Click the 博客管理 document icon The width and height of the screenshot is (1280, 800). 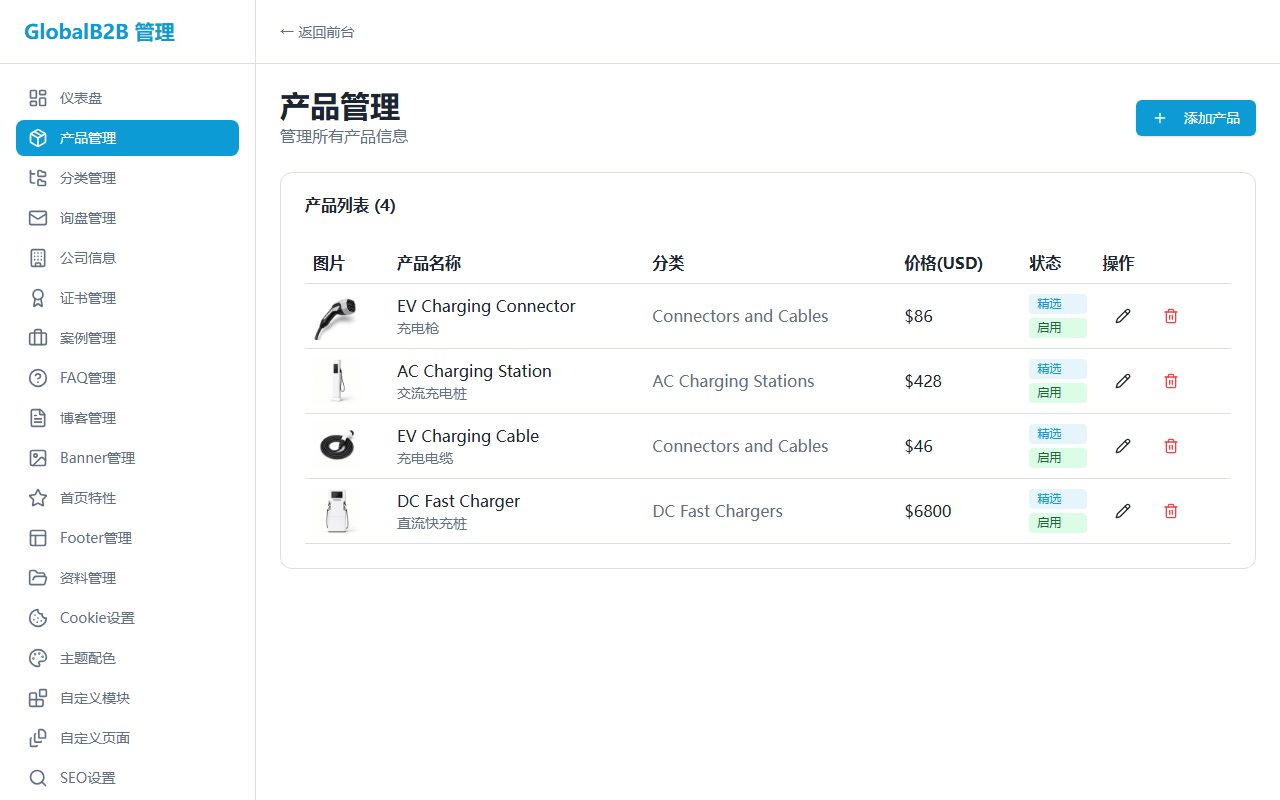click(38, 418)
